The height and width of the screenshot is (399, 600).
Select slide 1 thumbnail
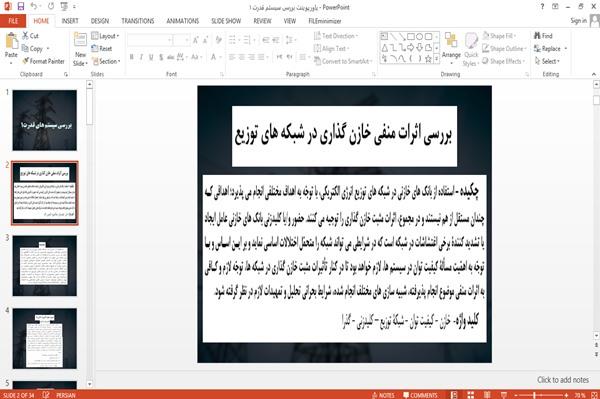click(x=44, y=120)
